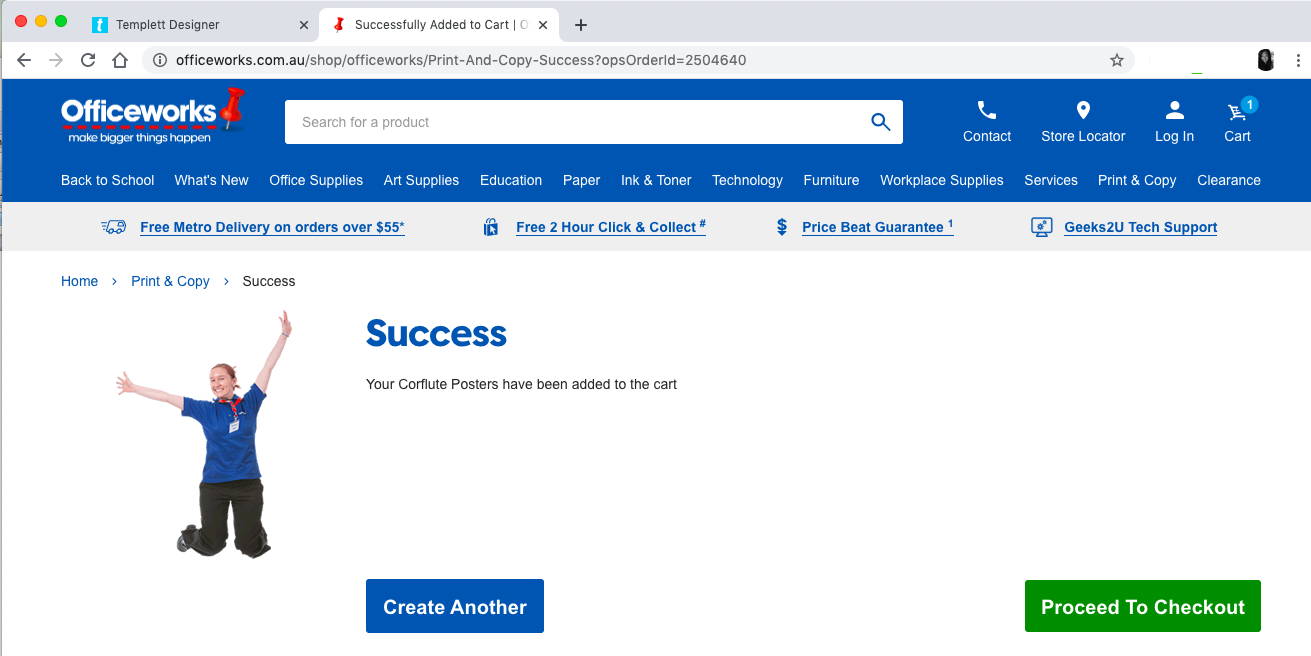
Task: Open the What's New menu
Action: pos(211,180)
